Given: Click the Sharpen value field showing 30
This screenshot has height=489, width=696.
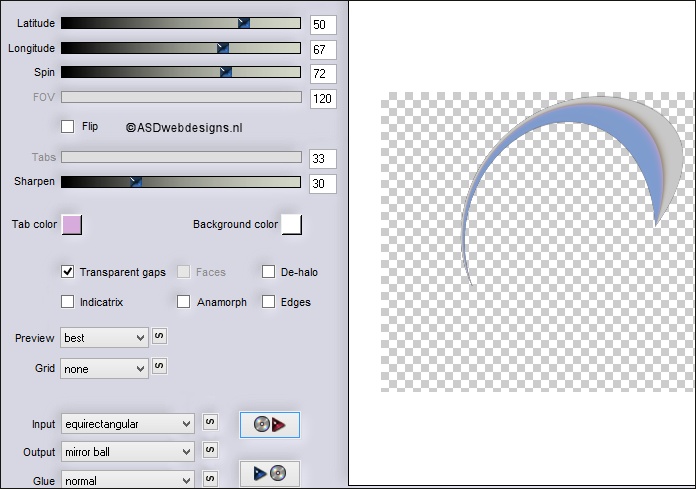Looking at the screenshot, I should [x=323, y=183].
